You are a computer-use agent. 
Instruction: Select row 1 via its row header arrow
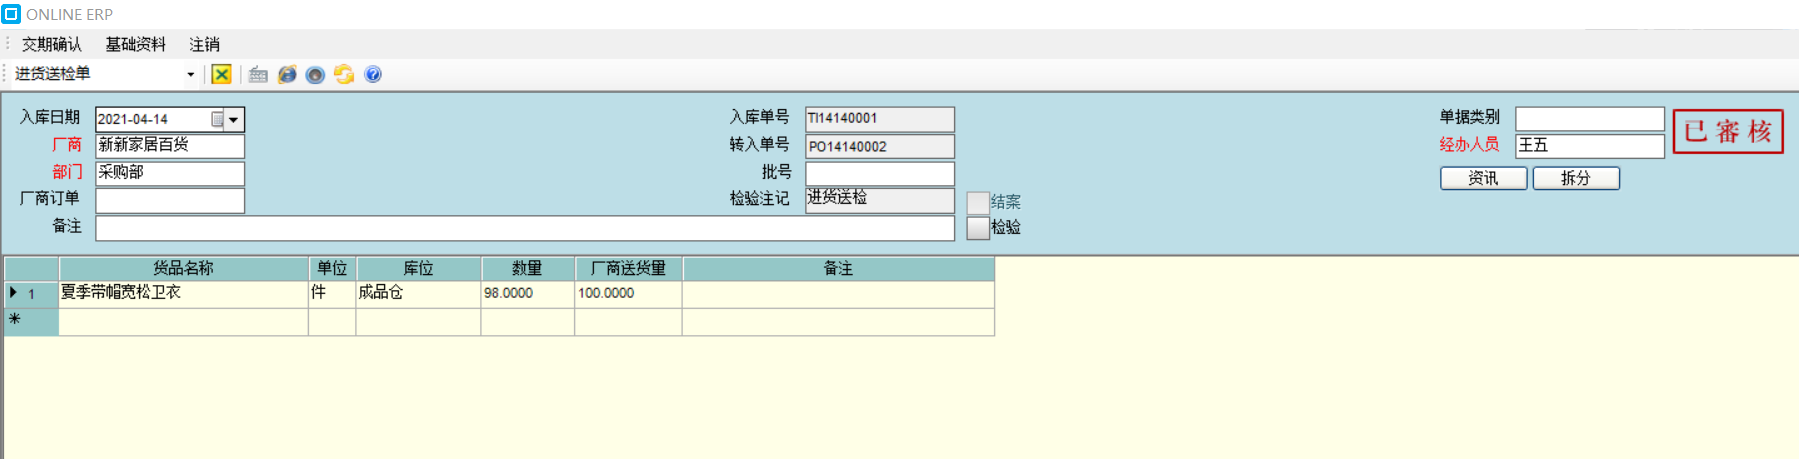14,293
